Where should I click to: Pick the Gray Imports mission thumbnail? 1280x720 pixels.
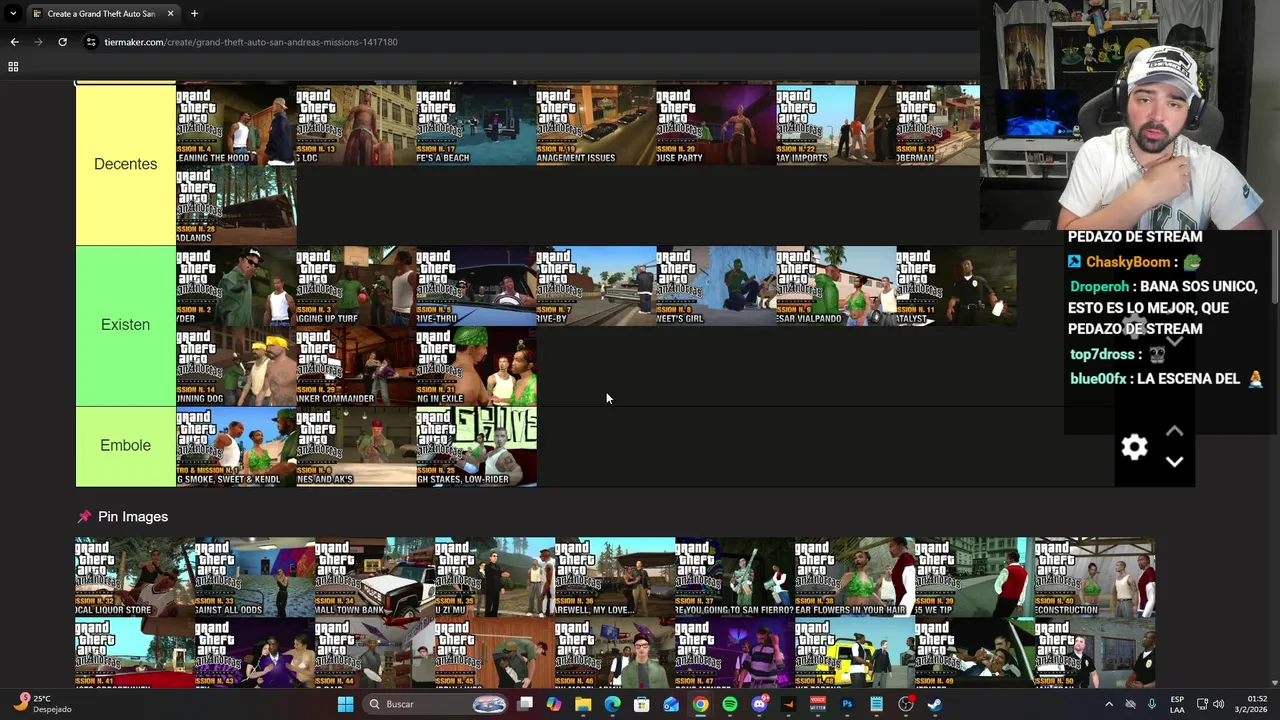coord(836,125)
